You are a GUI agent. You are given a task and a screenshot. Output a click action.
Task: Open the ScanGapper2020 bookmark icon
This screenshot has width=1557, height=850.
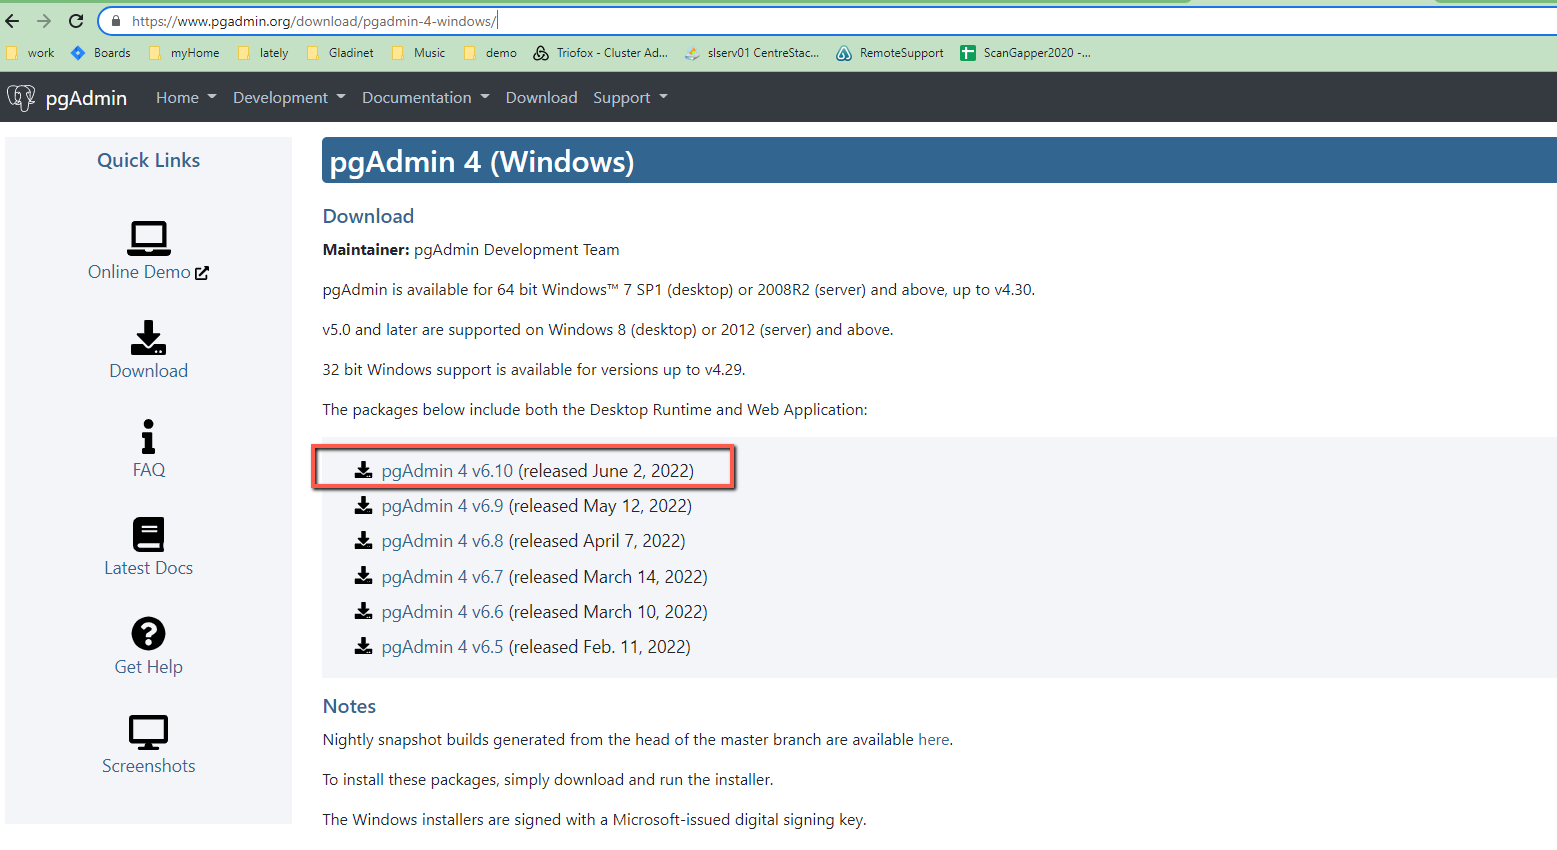pos(968,53)
